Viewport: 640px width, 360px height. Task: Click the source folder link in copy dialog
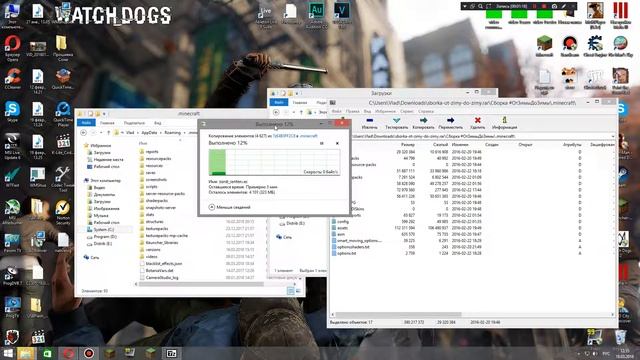click(x=284, y=136)
